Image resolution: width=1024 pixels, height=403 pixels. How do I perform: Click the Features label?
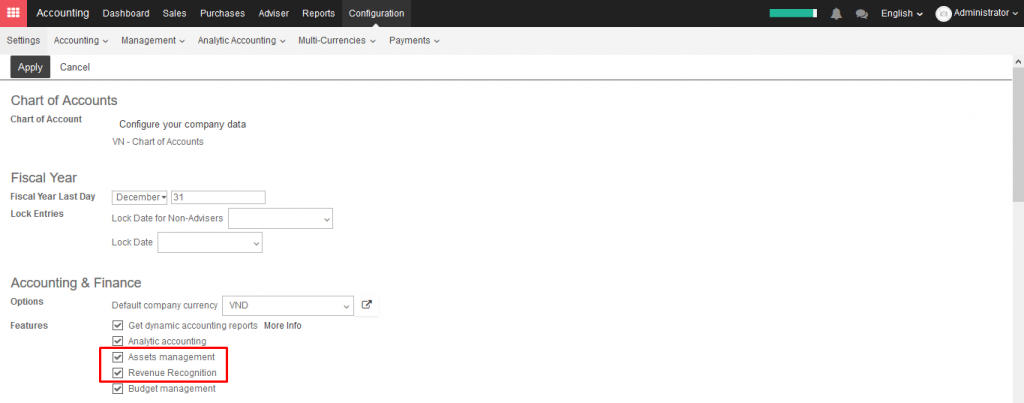pyautogui.click(x=29, y=325)
